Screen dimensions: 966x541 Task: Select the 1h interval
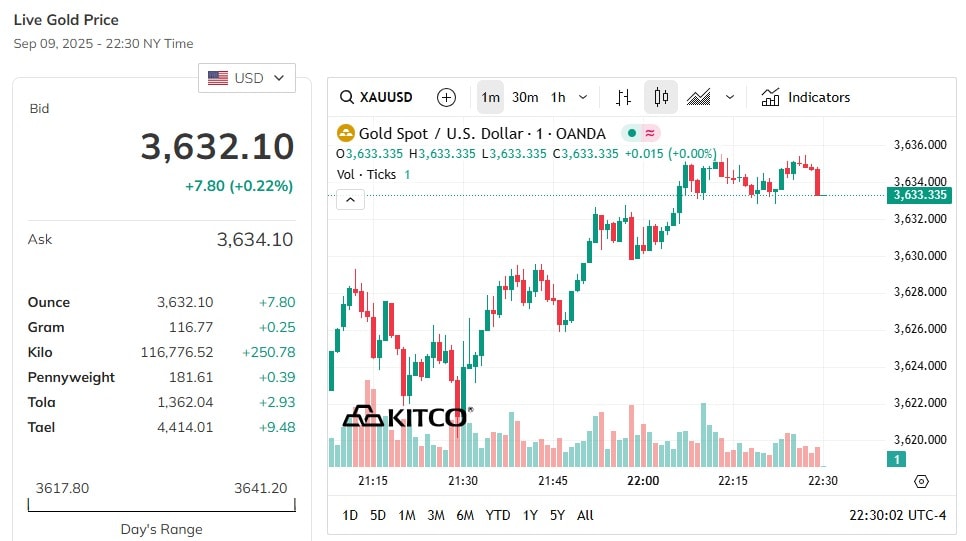coord(558,97)
